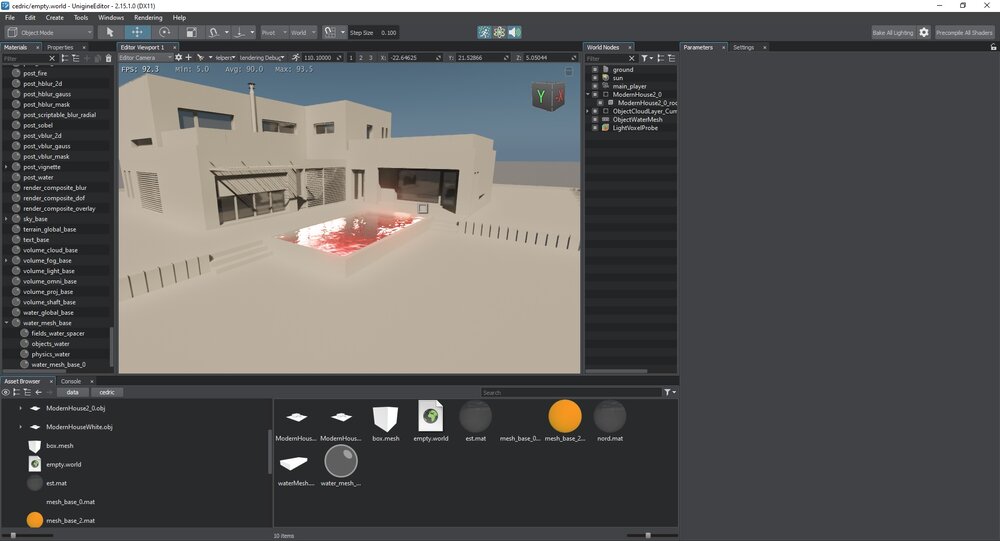
Task: Switch to the Console tab
Action: 71,381
